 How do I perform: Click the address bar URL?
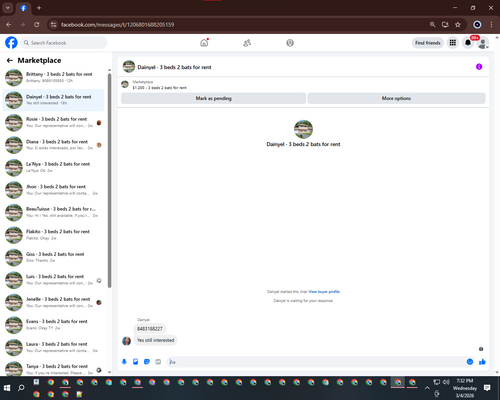point(117,25)
